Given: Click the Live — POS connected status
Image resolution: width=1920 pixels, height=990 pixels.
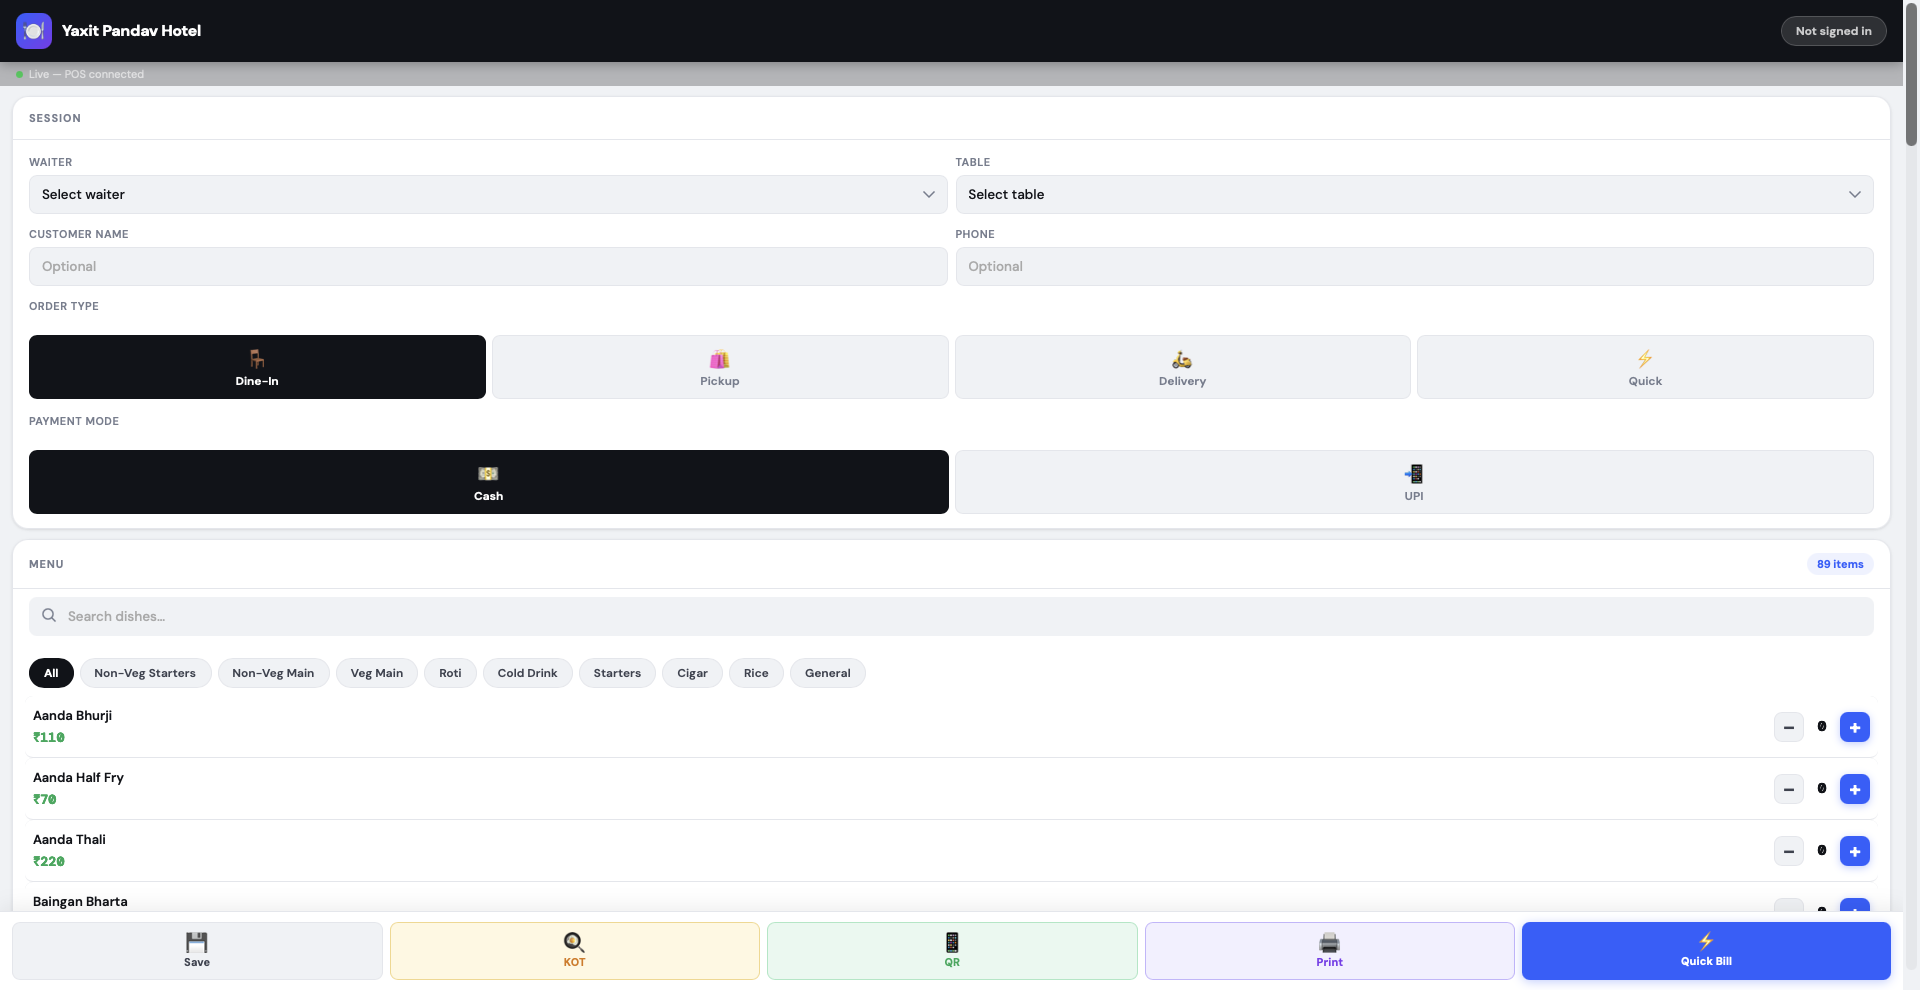Looking at the screenshot, I should tap(80, 74).
